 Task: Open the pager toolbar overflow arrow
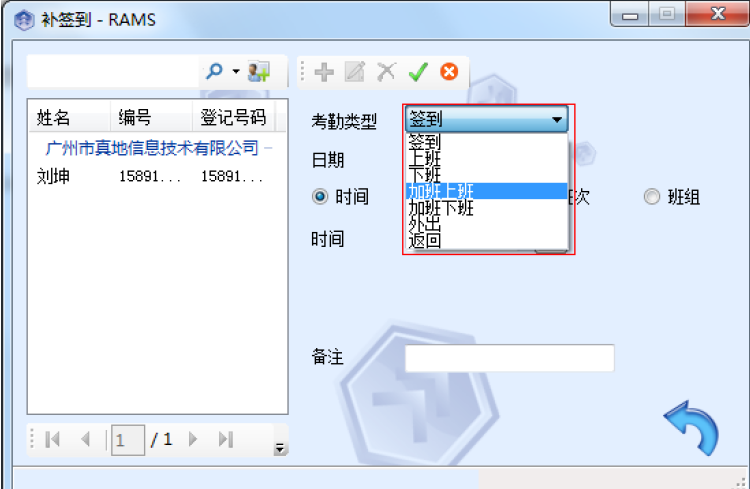280,447
